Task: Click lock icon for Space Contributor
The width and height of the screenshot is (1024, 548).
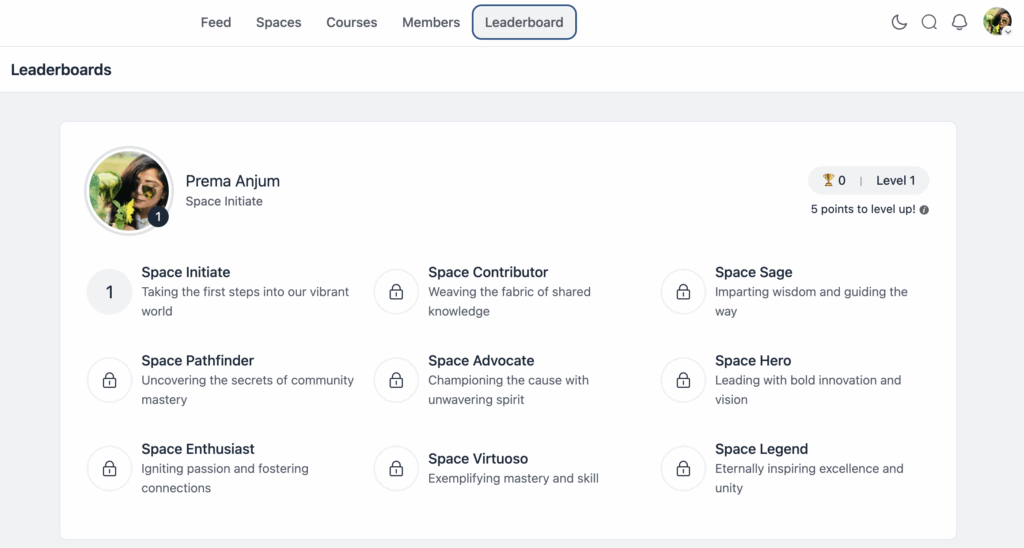Action: point(396,291)
